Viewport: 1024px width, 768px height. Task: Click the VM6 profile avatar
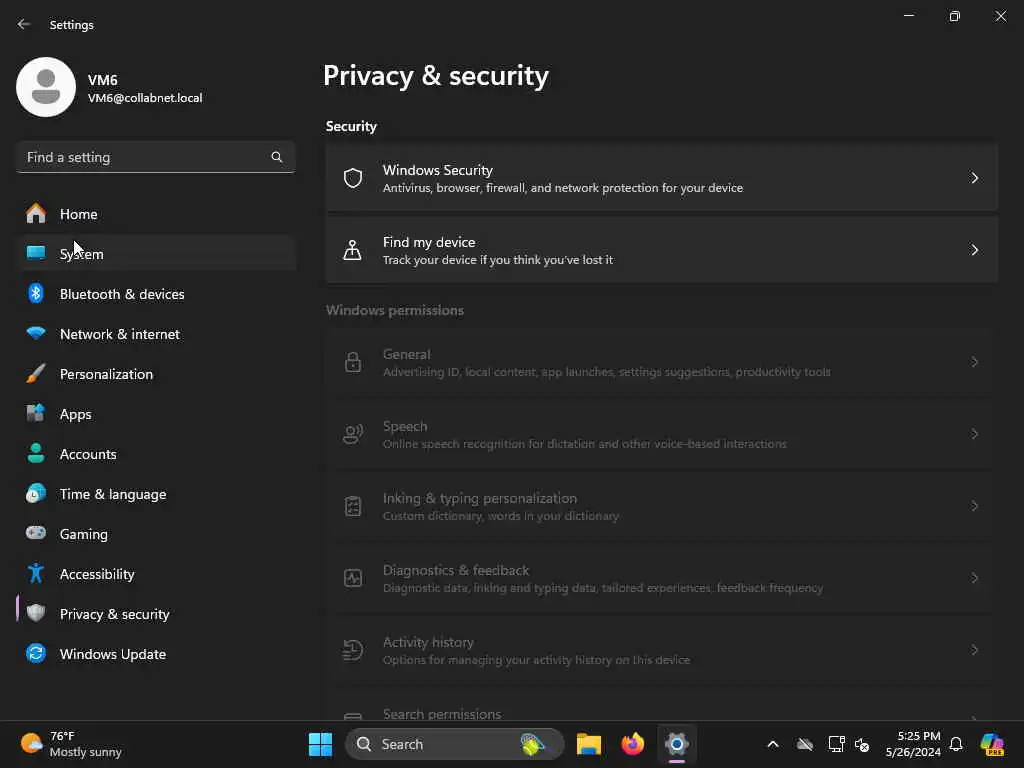(46, 87)
